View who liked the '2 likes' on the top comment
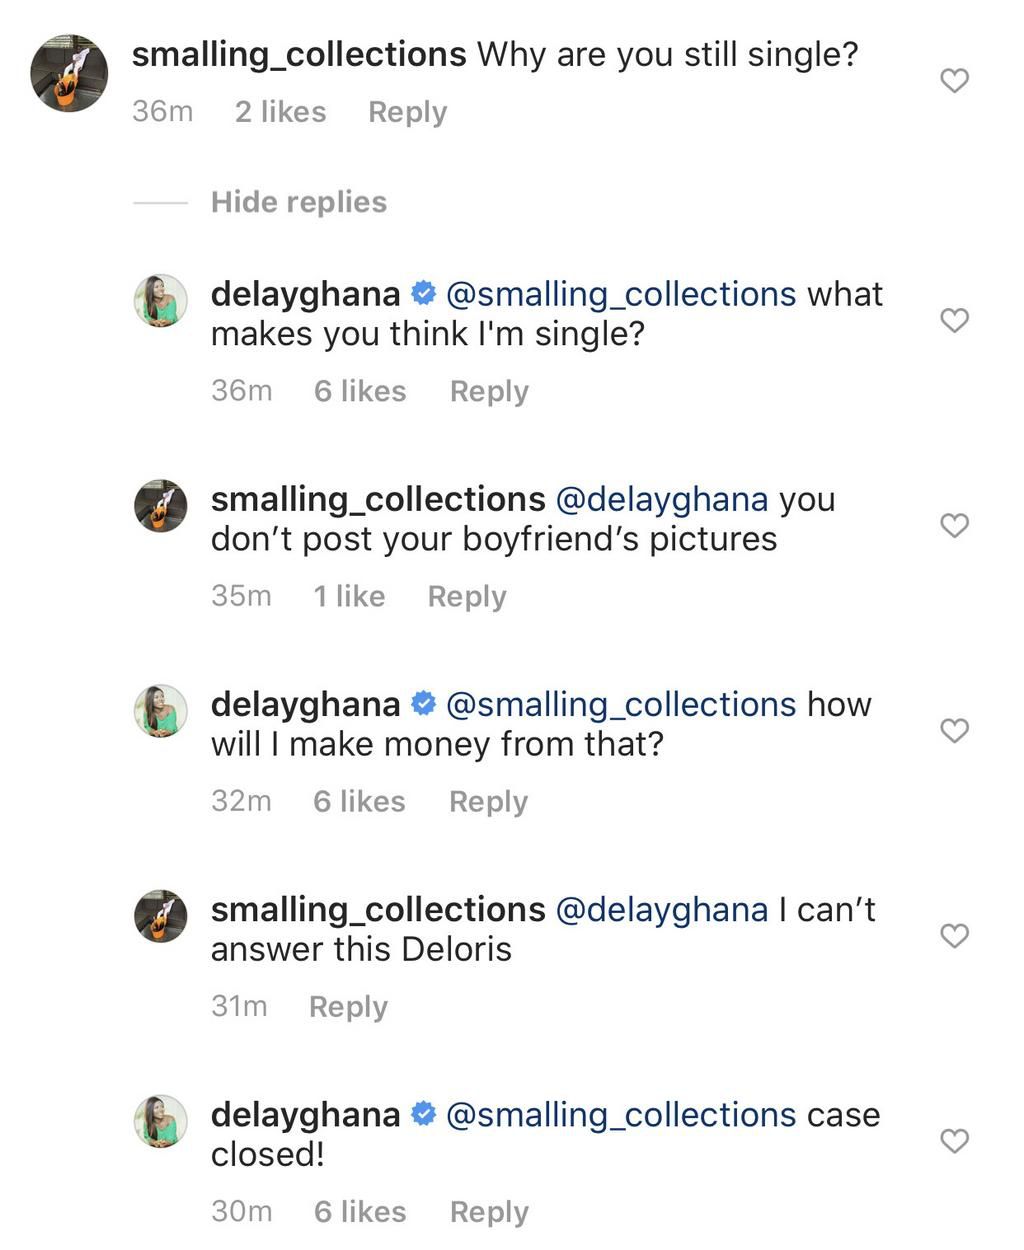Viewport: 1024px width, 1250px height. 280,111
